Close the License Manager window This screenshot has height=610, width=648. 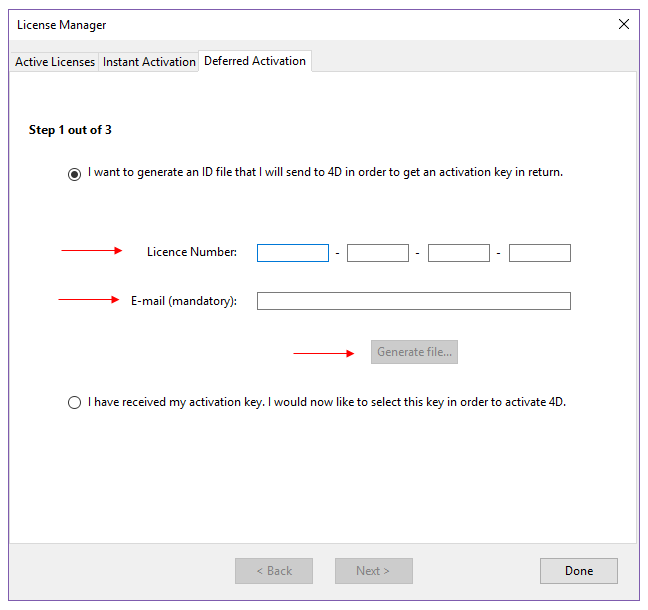[x=624, y=25]
